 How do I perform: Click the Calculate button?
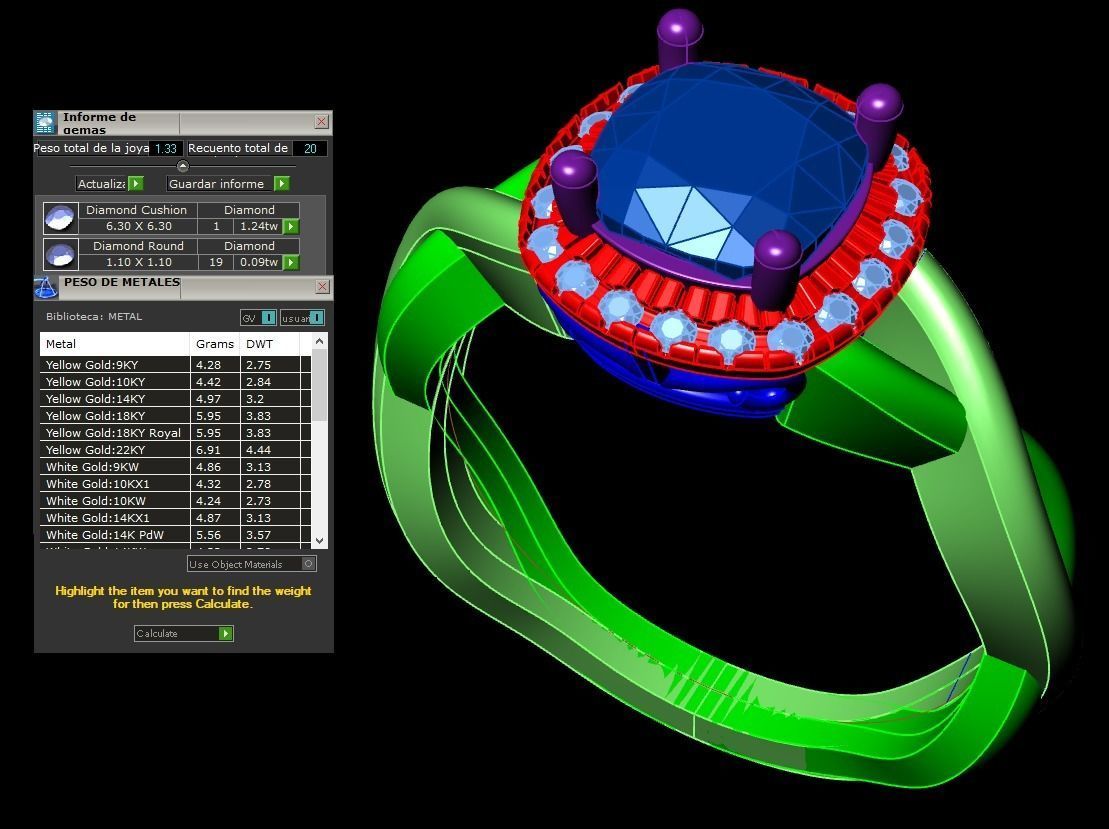tap(183, 634)
